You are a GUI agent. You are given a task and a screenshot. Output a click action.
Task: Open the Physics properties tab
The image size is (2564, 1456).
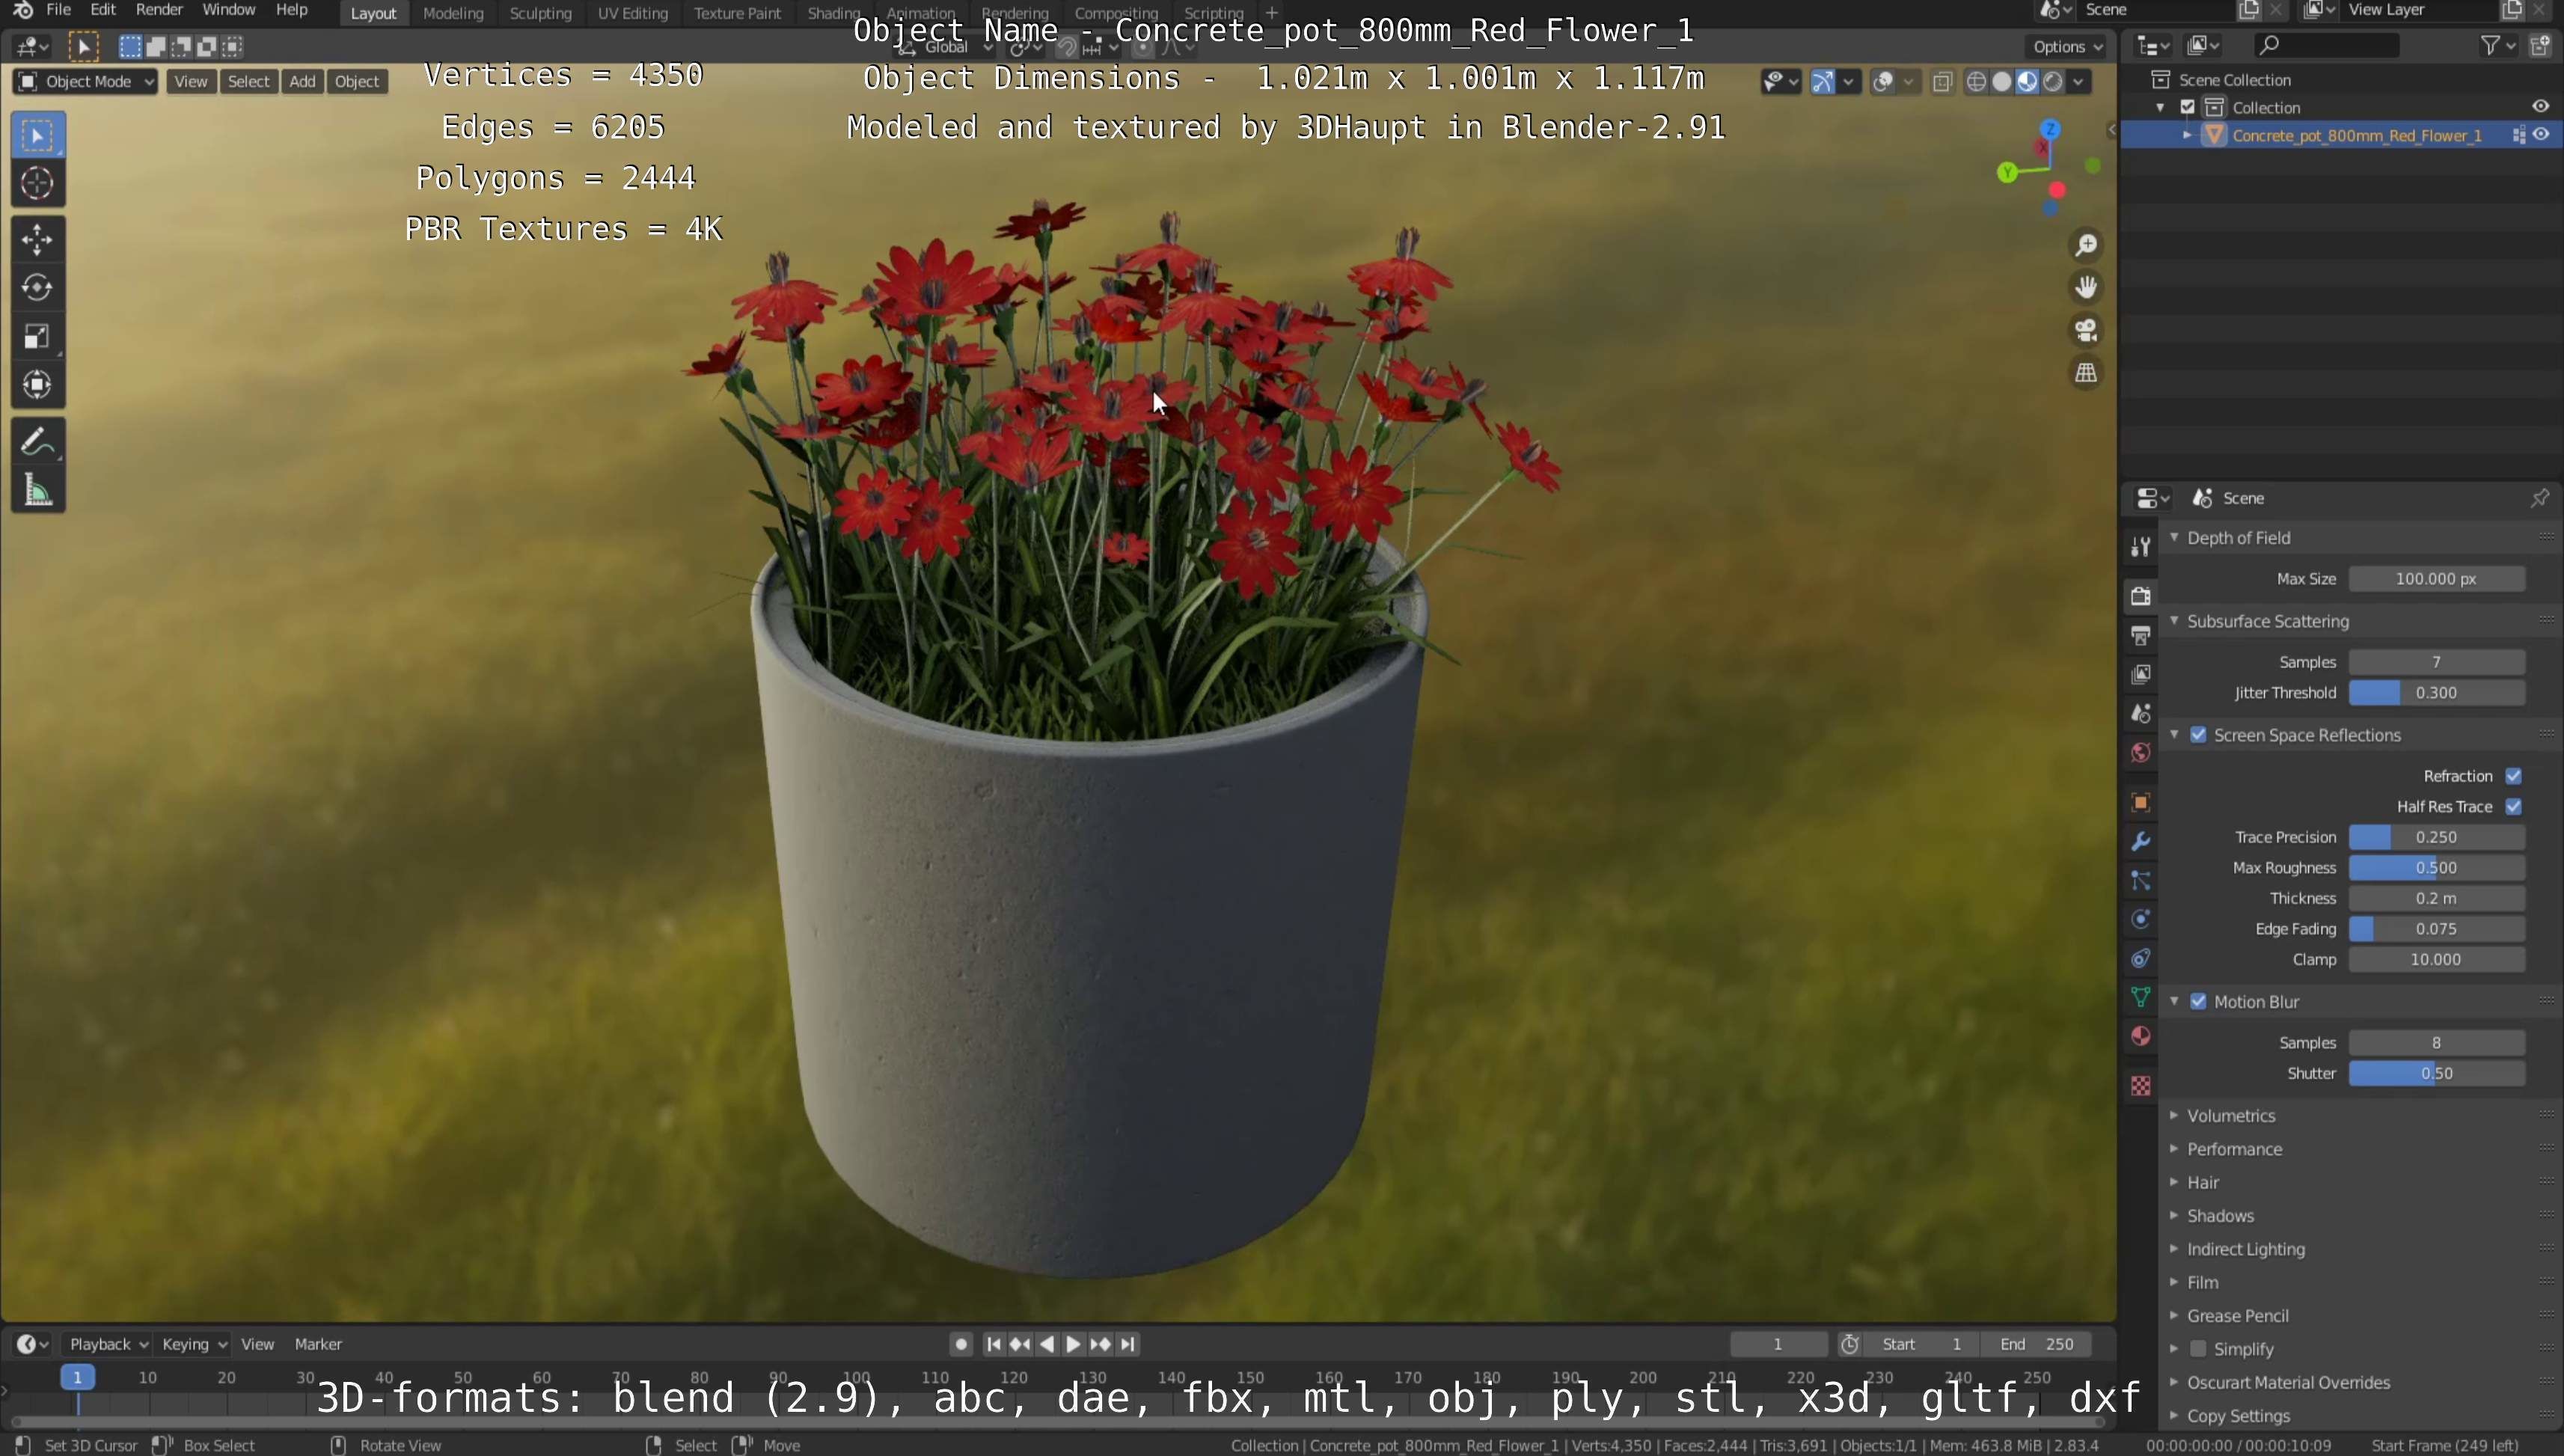(2140, 919)
